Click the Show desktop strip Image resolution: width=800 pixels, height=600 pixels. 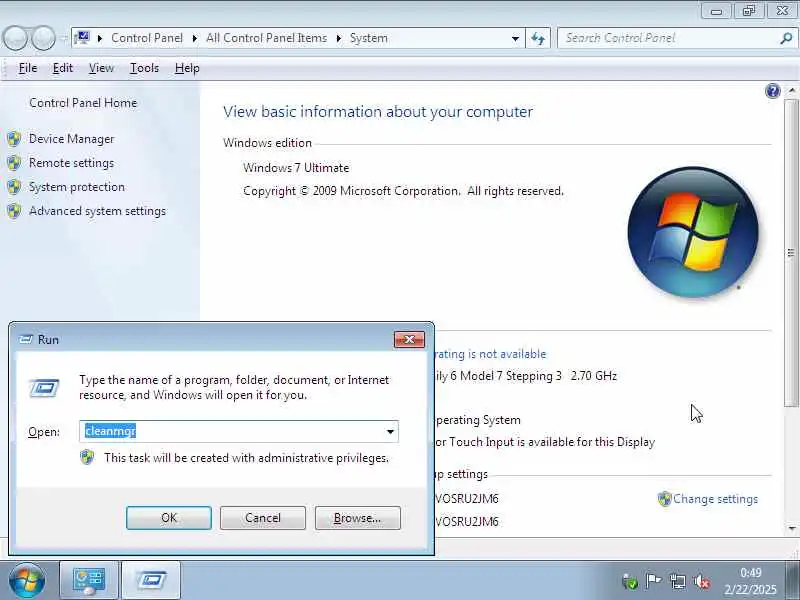(795, 581)
